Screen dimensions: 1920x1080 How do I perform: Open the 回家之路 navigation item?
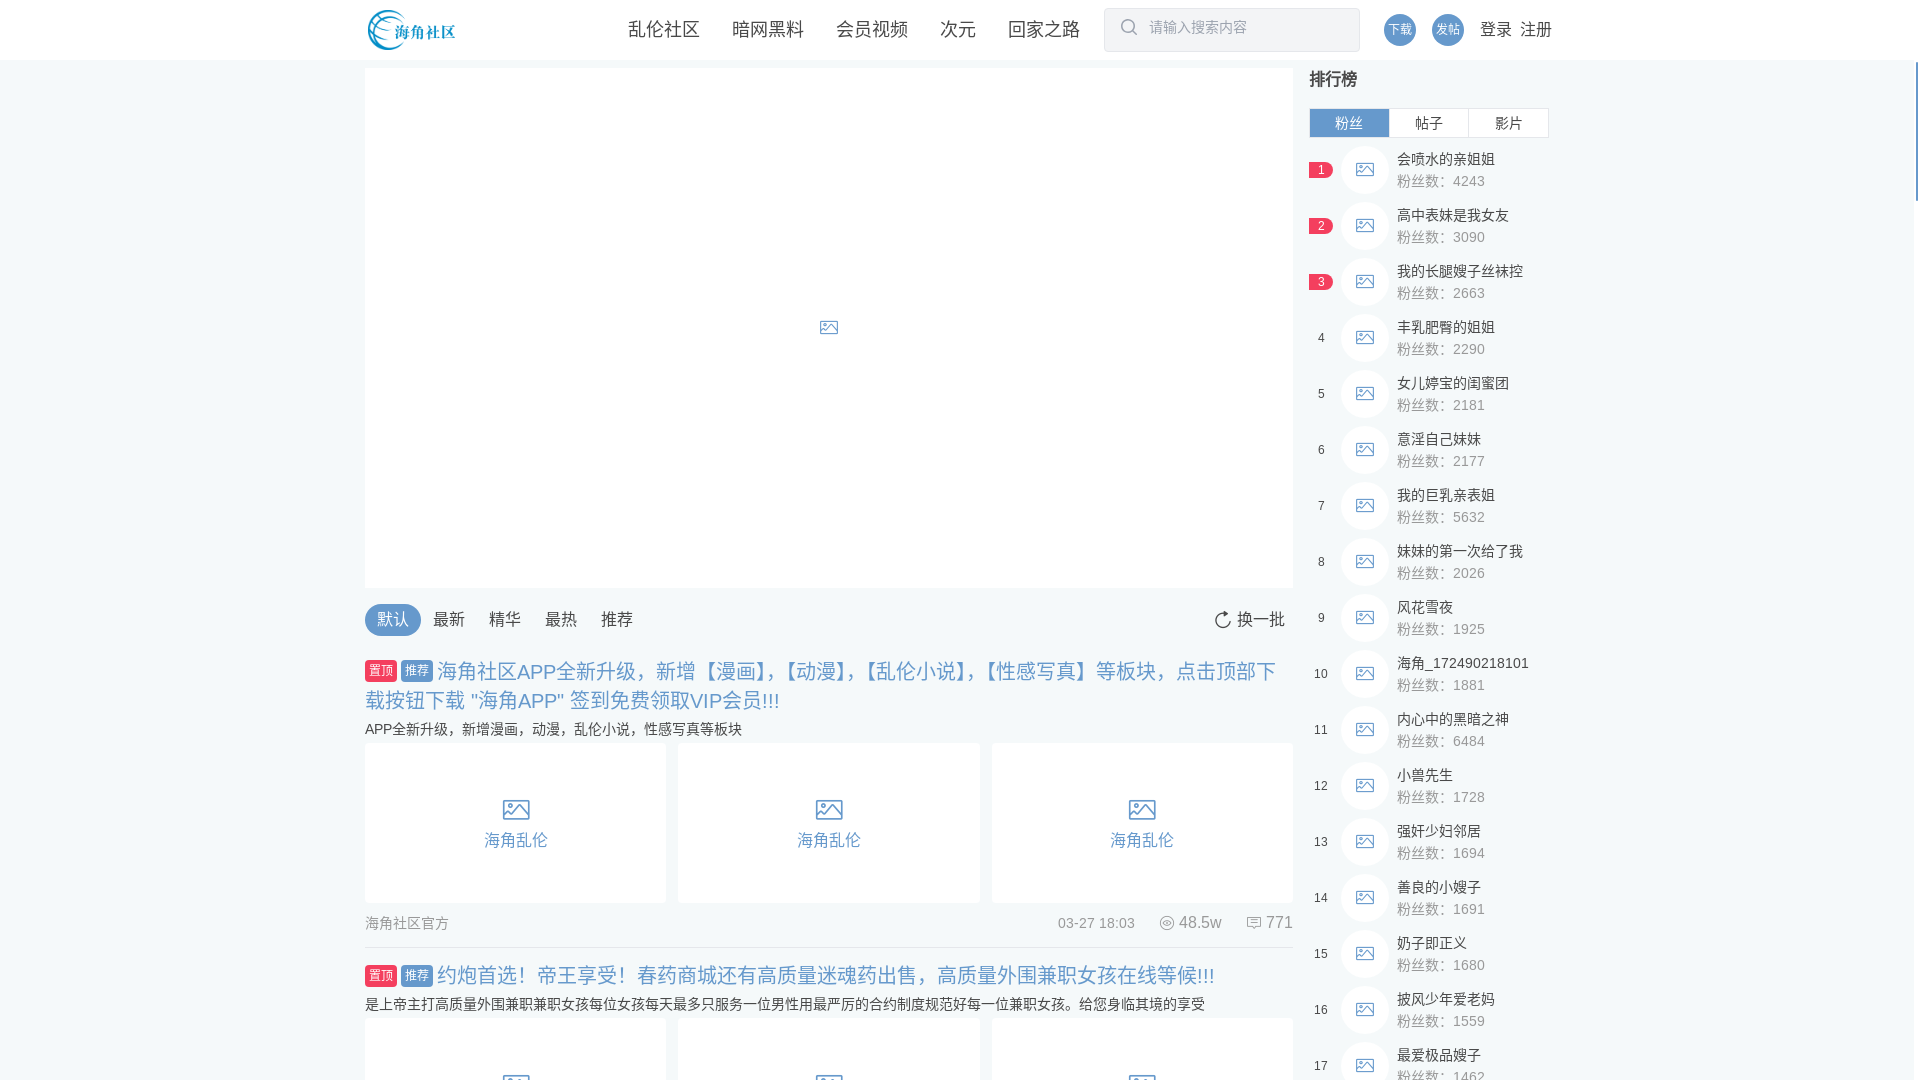tap(1044, 30)
